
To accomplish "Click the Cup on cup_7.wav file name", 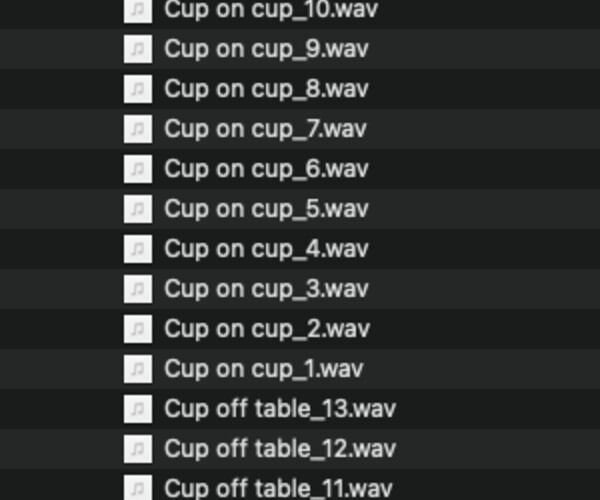I will [266, 129].
